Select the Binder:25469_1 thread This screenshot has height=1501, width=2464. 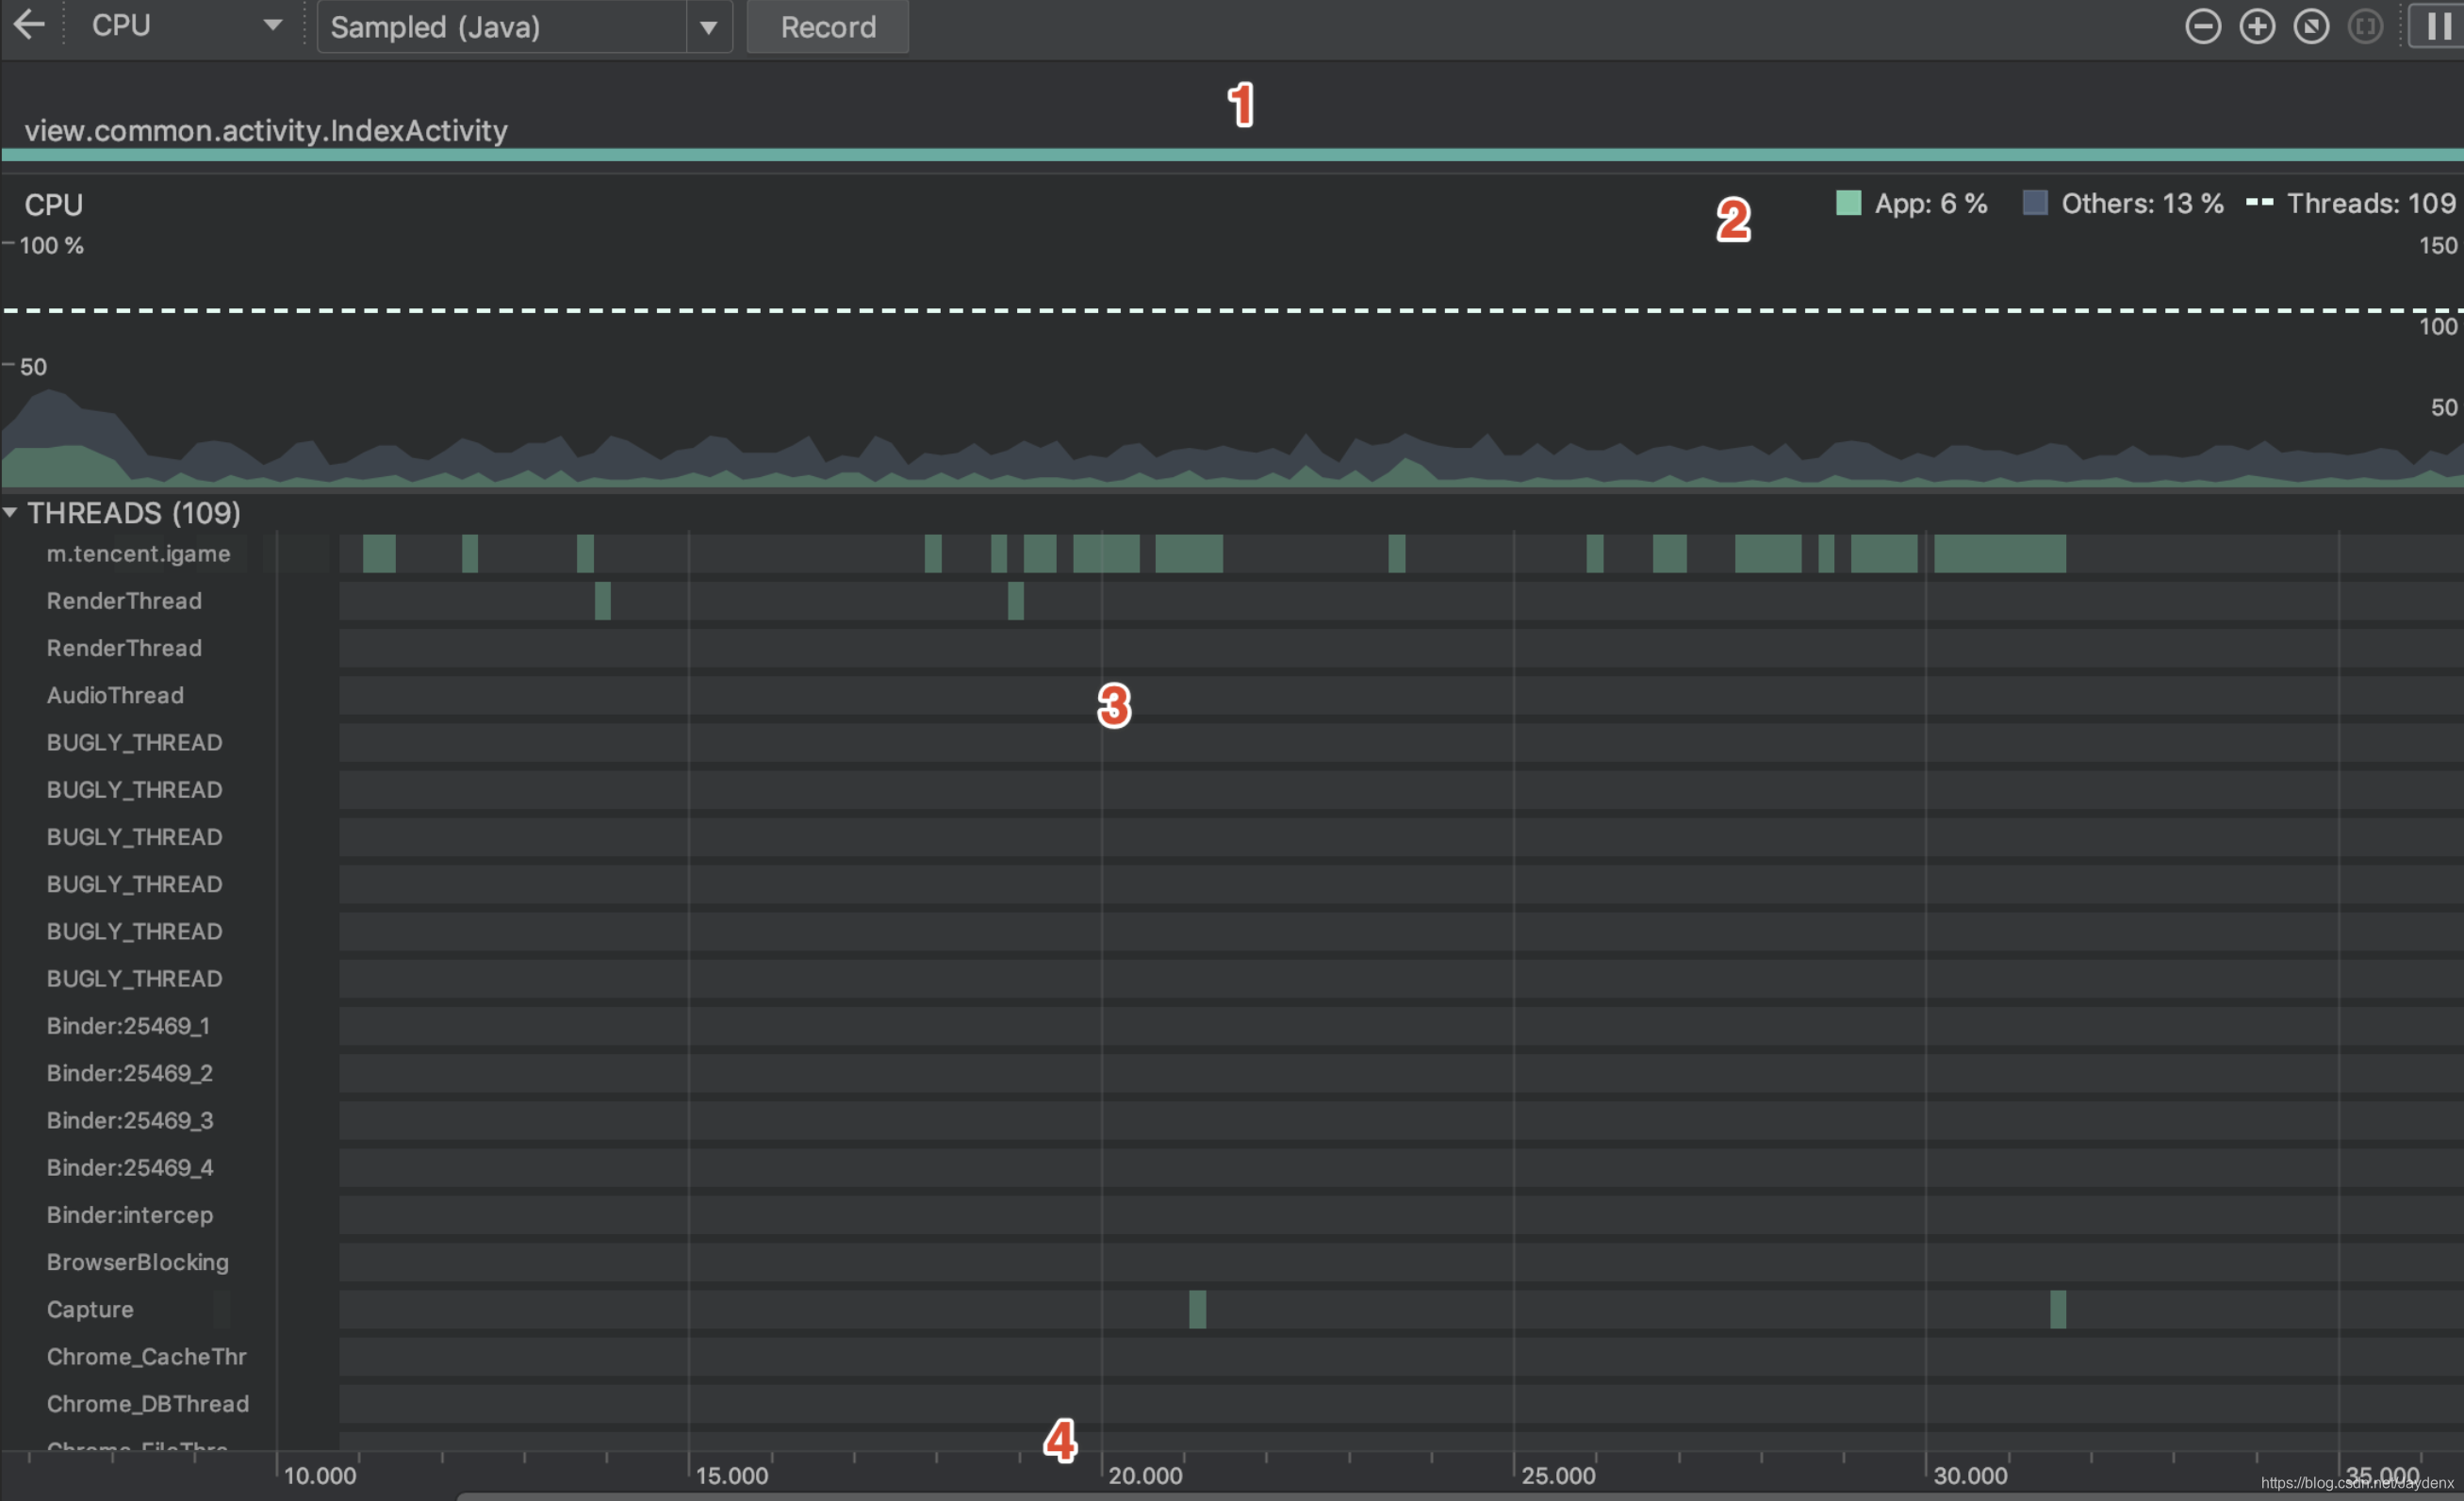coord(128,1026)
